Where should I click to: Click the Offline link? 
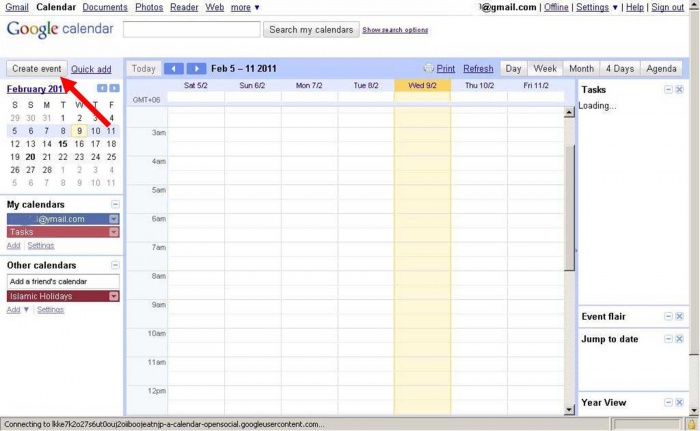click(556, 7)
